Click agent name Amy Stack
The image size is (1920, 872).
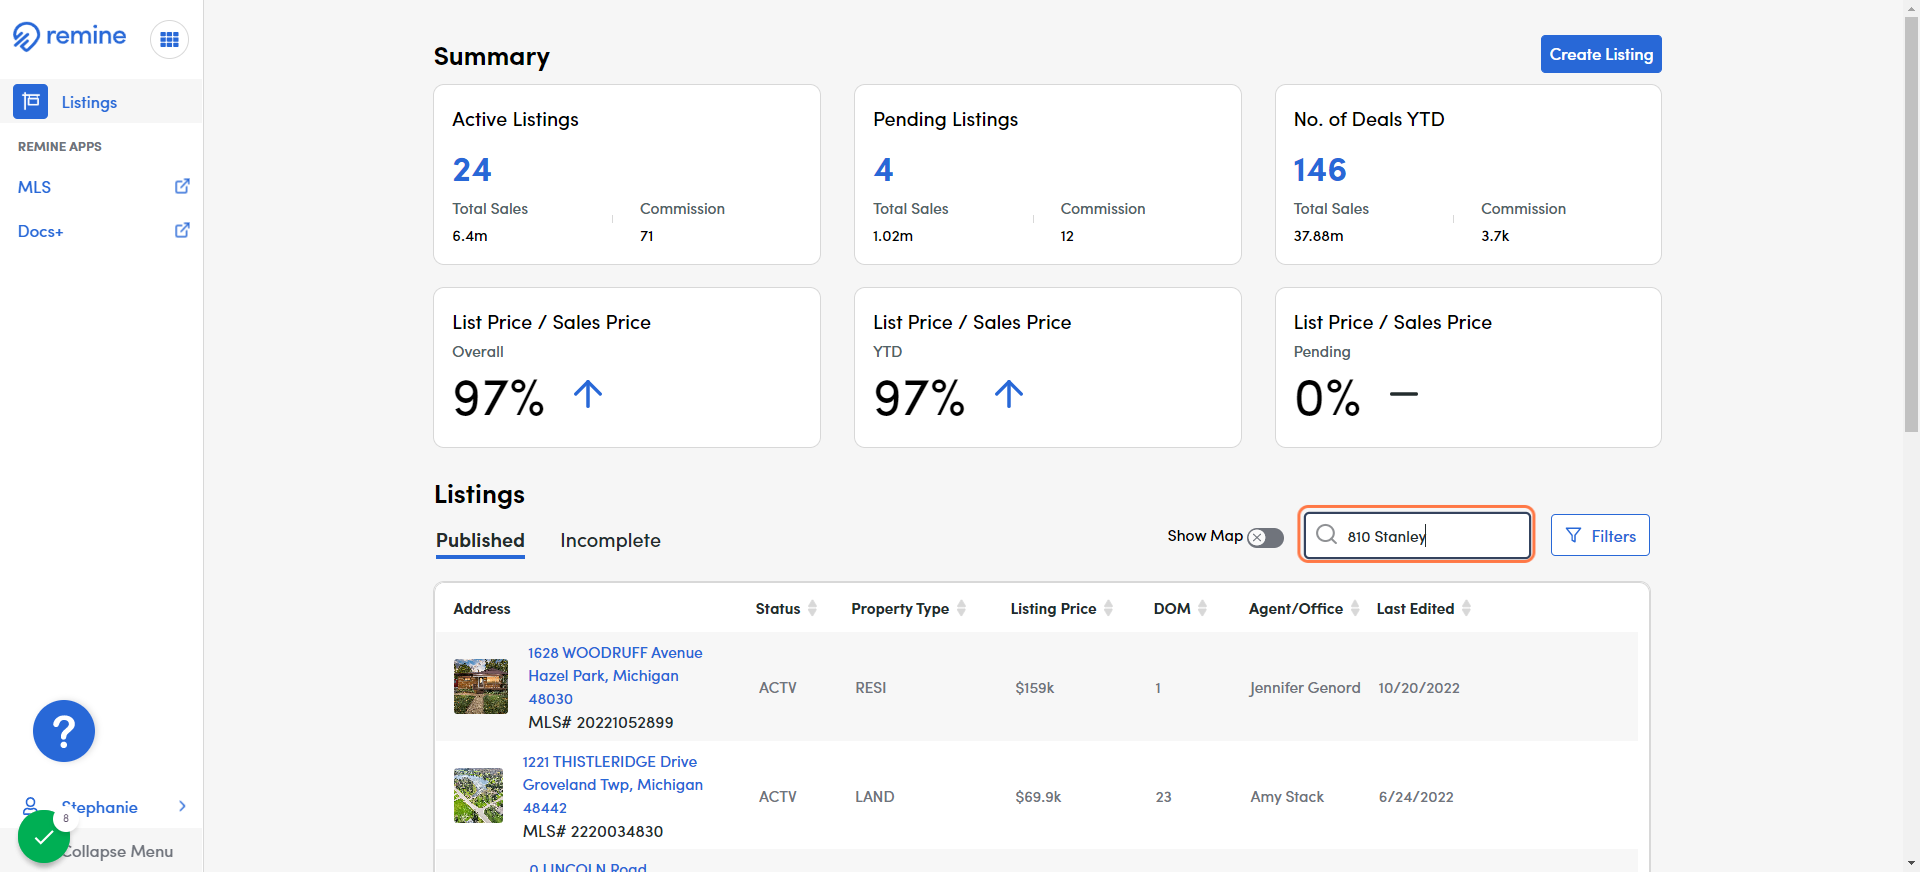[1287, 797]
